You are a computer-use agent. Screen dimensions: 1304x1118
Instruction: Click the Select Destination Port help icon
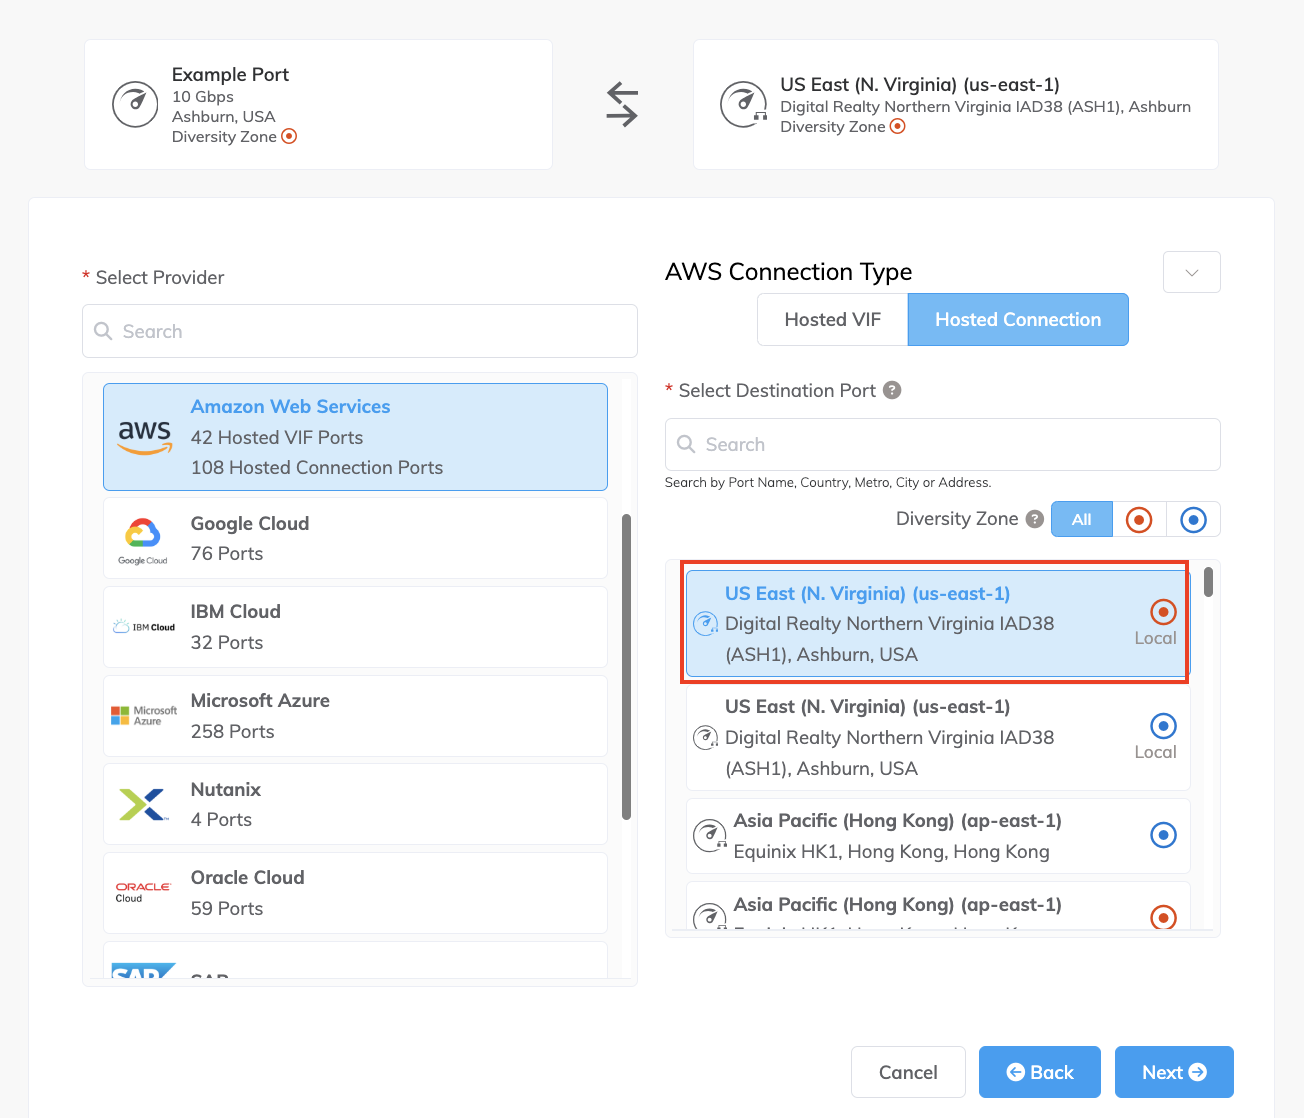[x=892, y=390]
